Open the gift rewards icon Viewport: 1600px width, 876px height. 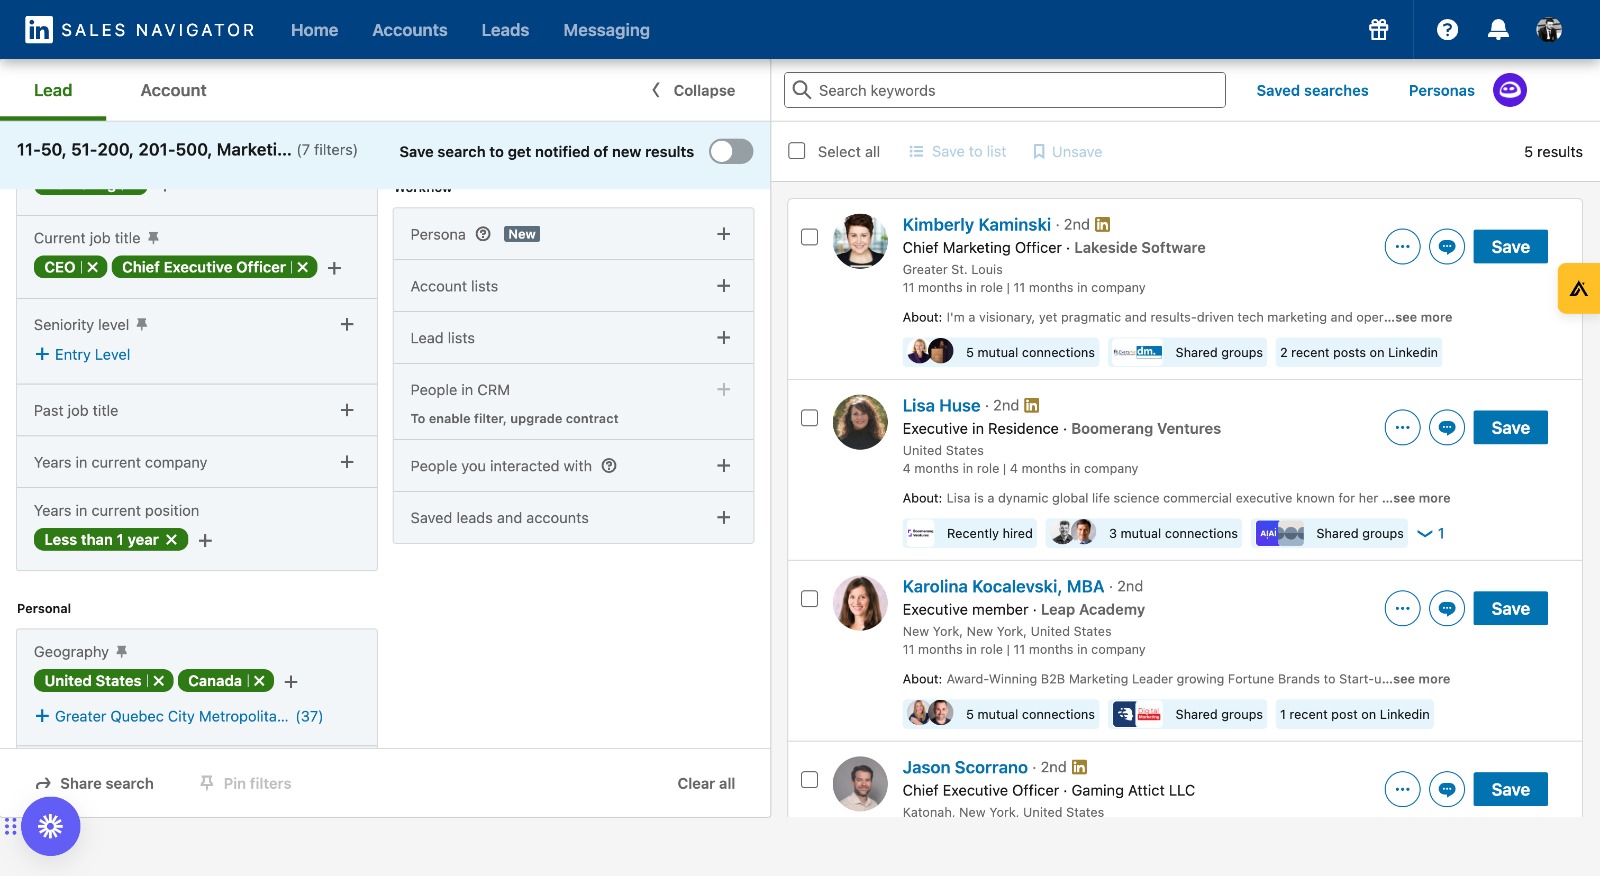coord(1378,30)
